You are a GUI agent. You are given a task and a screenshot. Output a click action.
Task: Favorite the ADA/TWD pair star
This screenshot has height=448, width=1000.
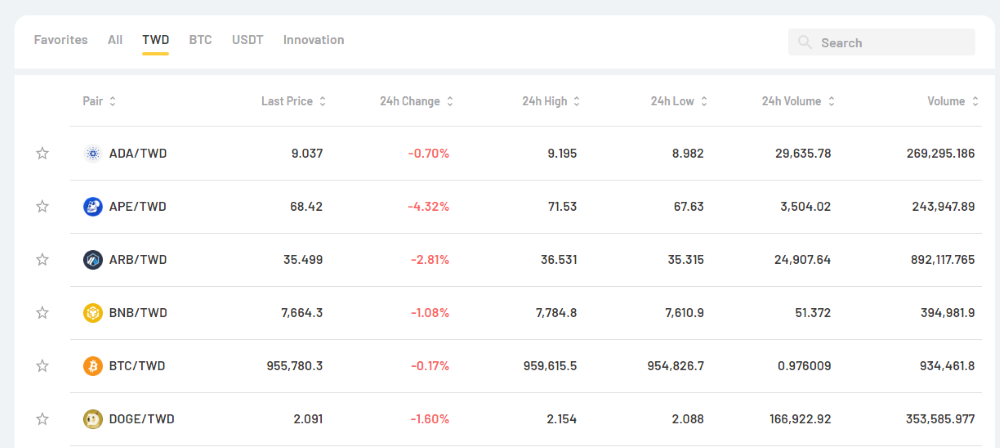click(42, 154)
